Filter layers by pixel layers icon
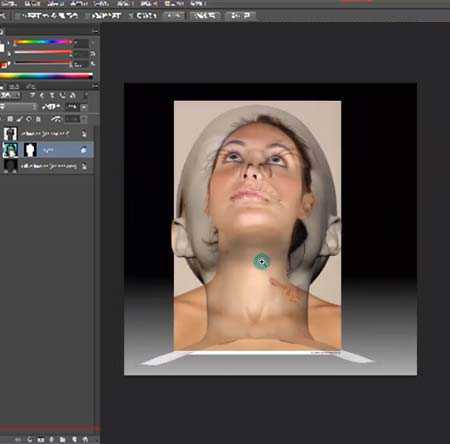This screenshot has height=444, width=450. [32, 95]
